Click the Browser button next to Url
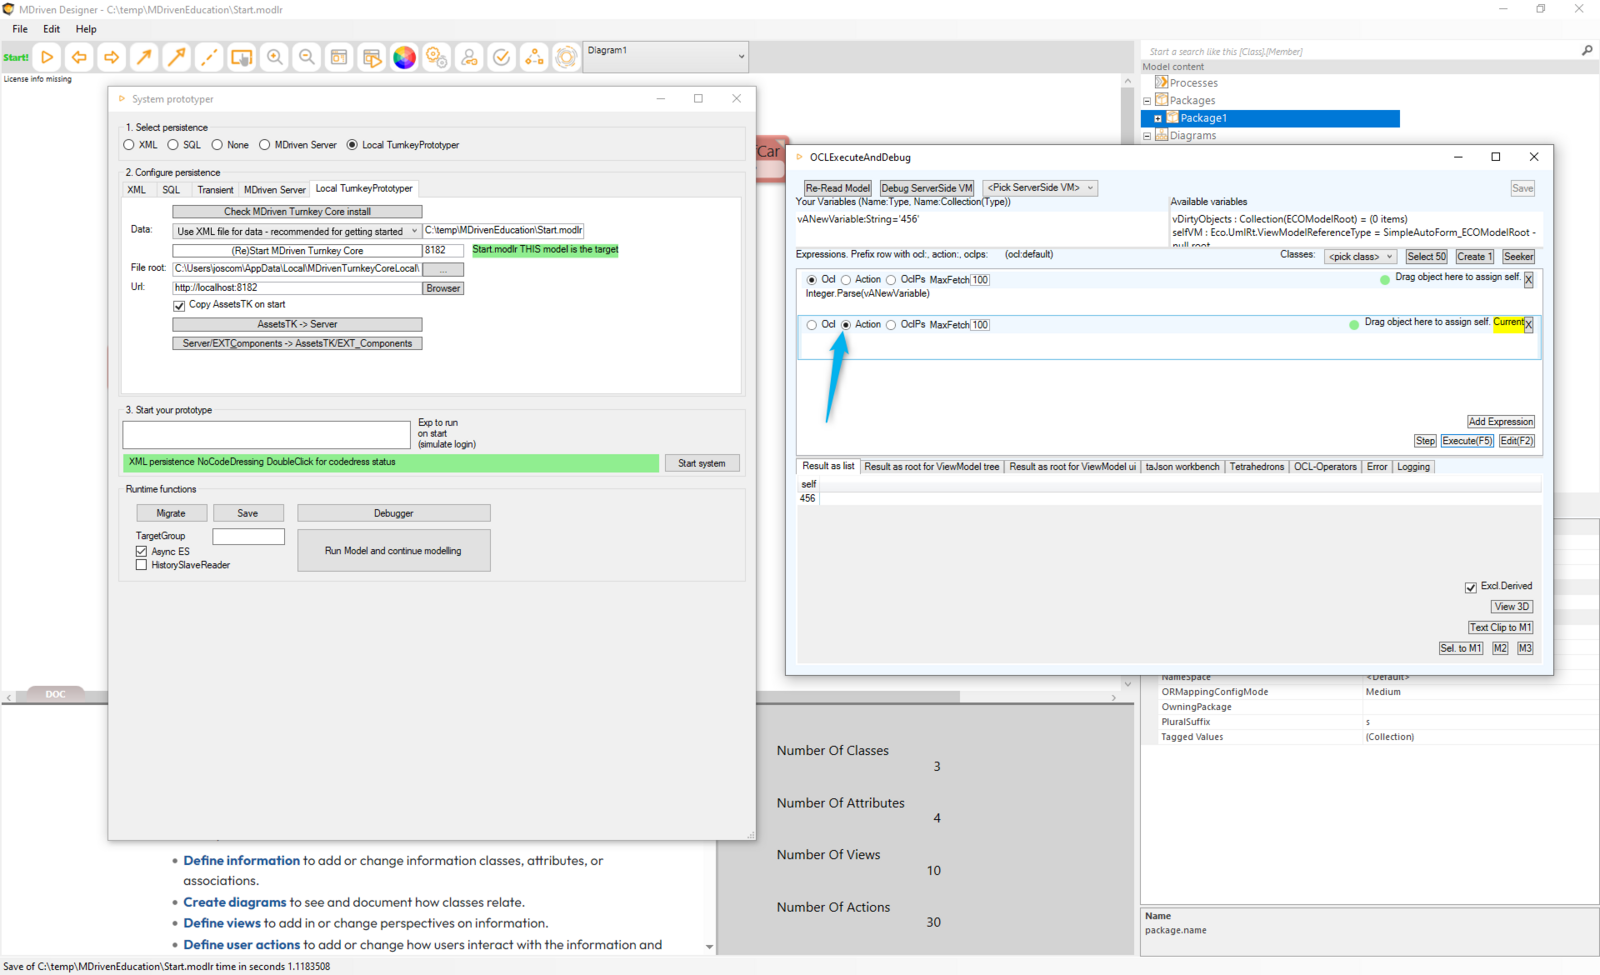This screenshot has height=975, width=1600. click(x=443, y=288)
